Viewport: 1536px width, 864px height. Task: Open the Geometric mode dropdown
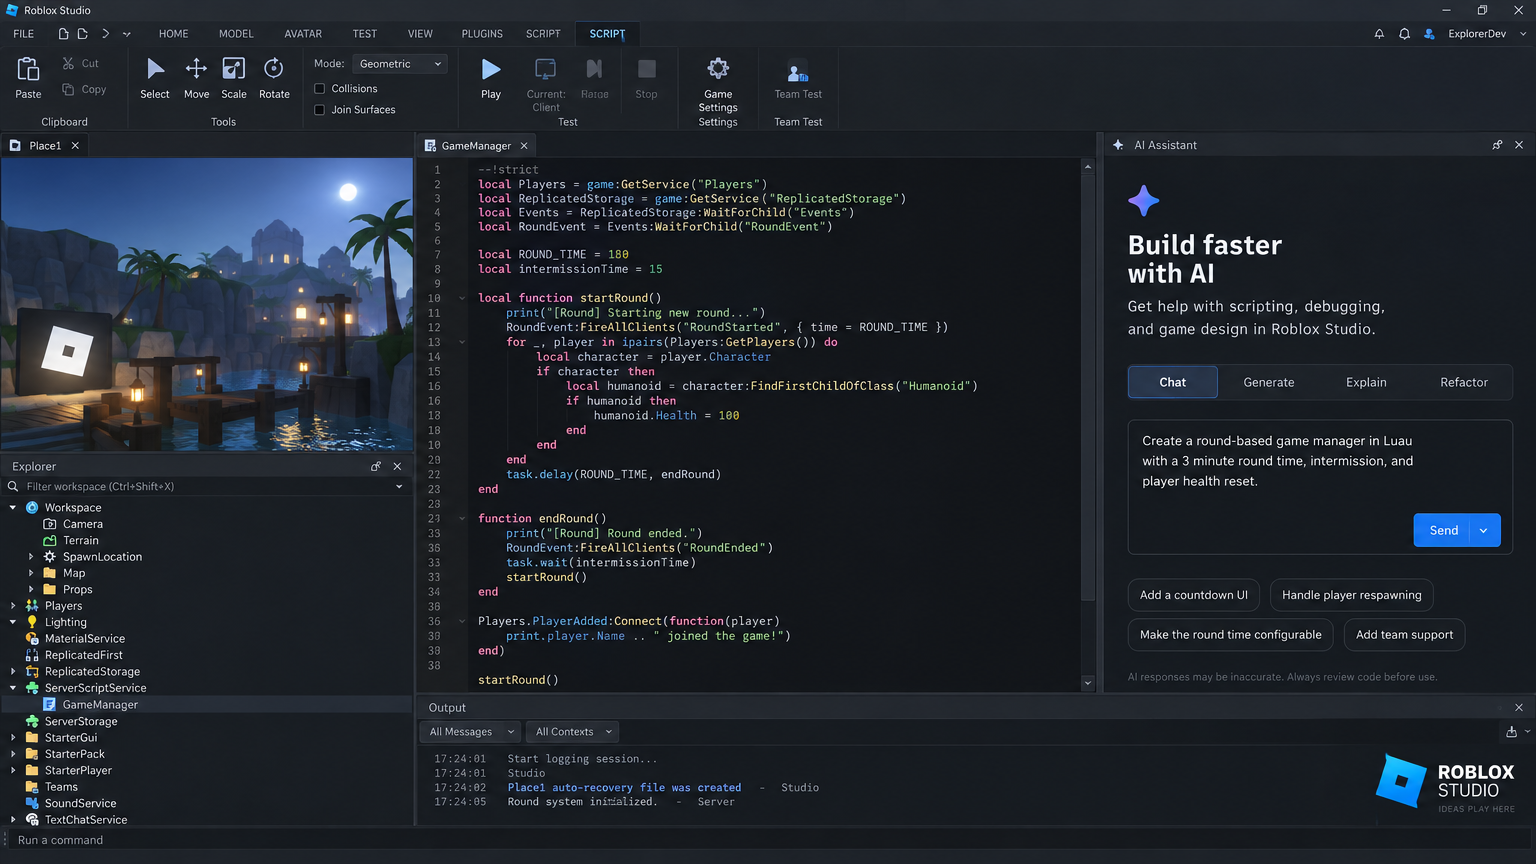point(400,64)
